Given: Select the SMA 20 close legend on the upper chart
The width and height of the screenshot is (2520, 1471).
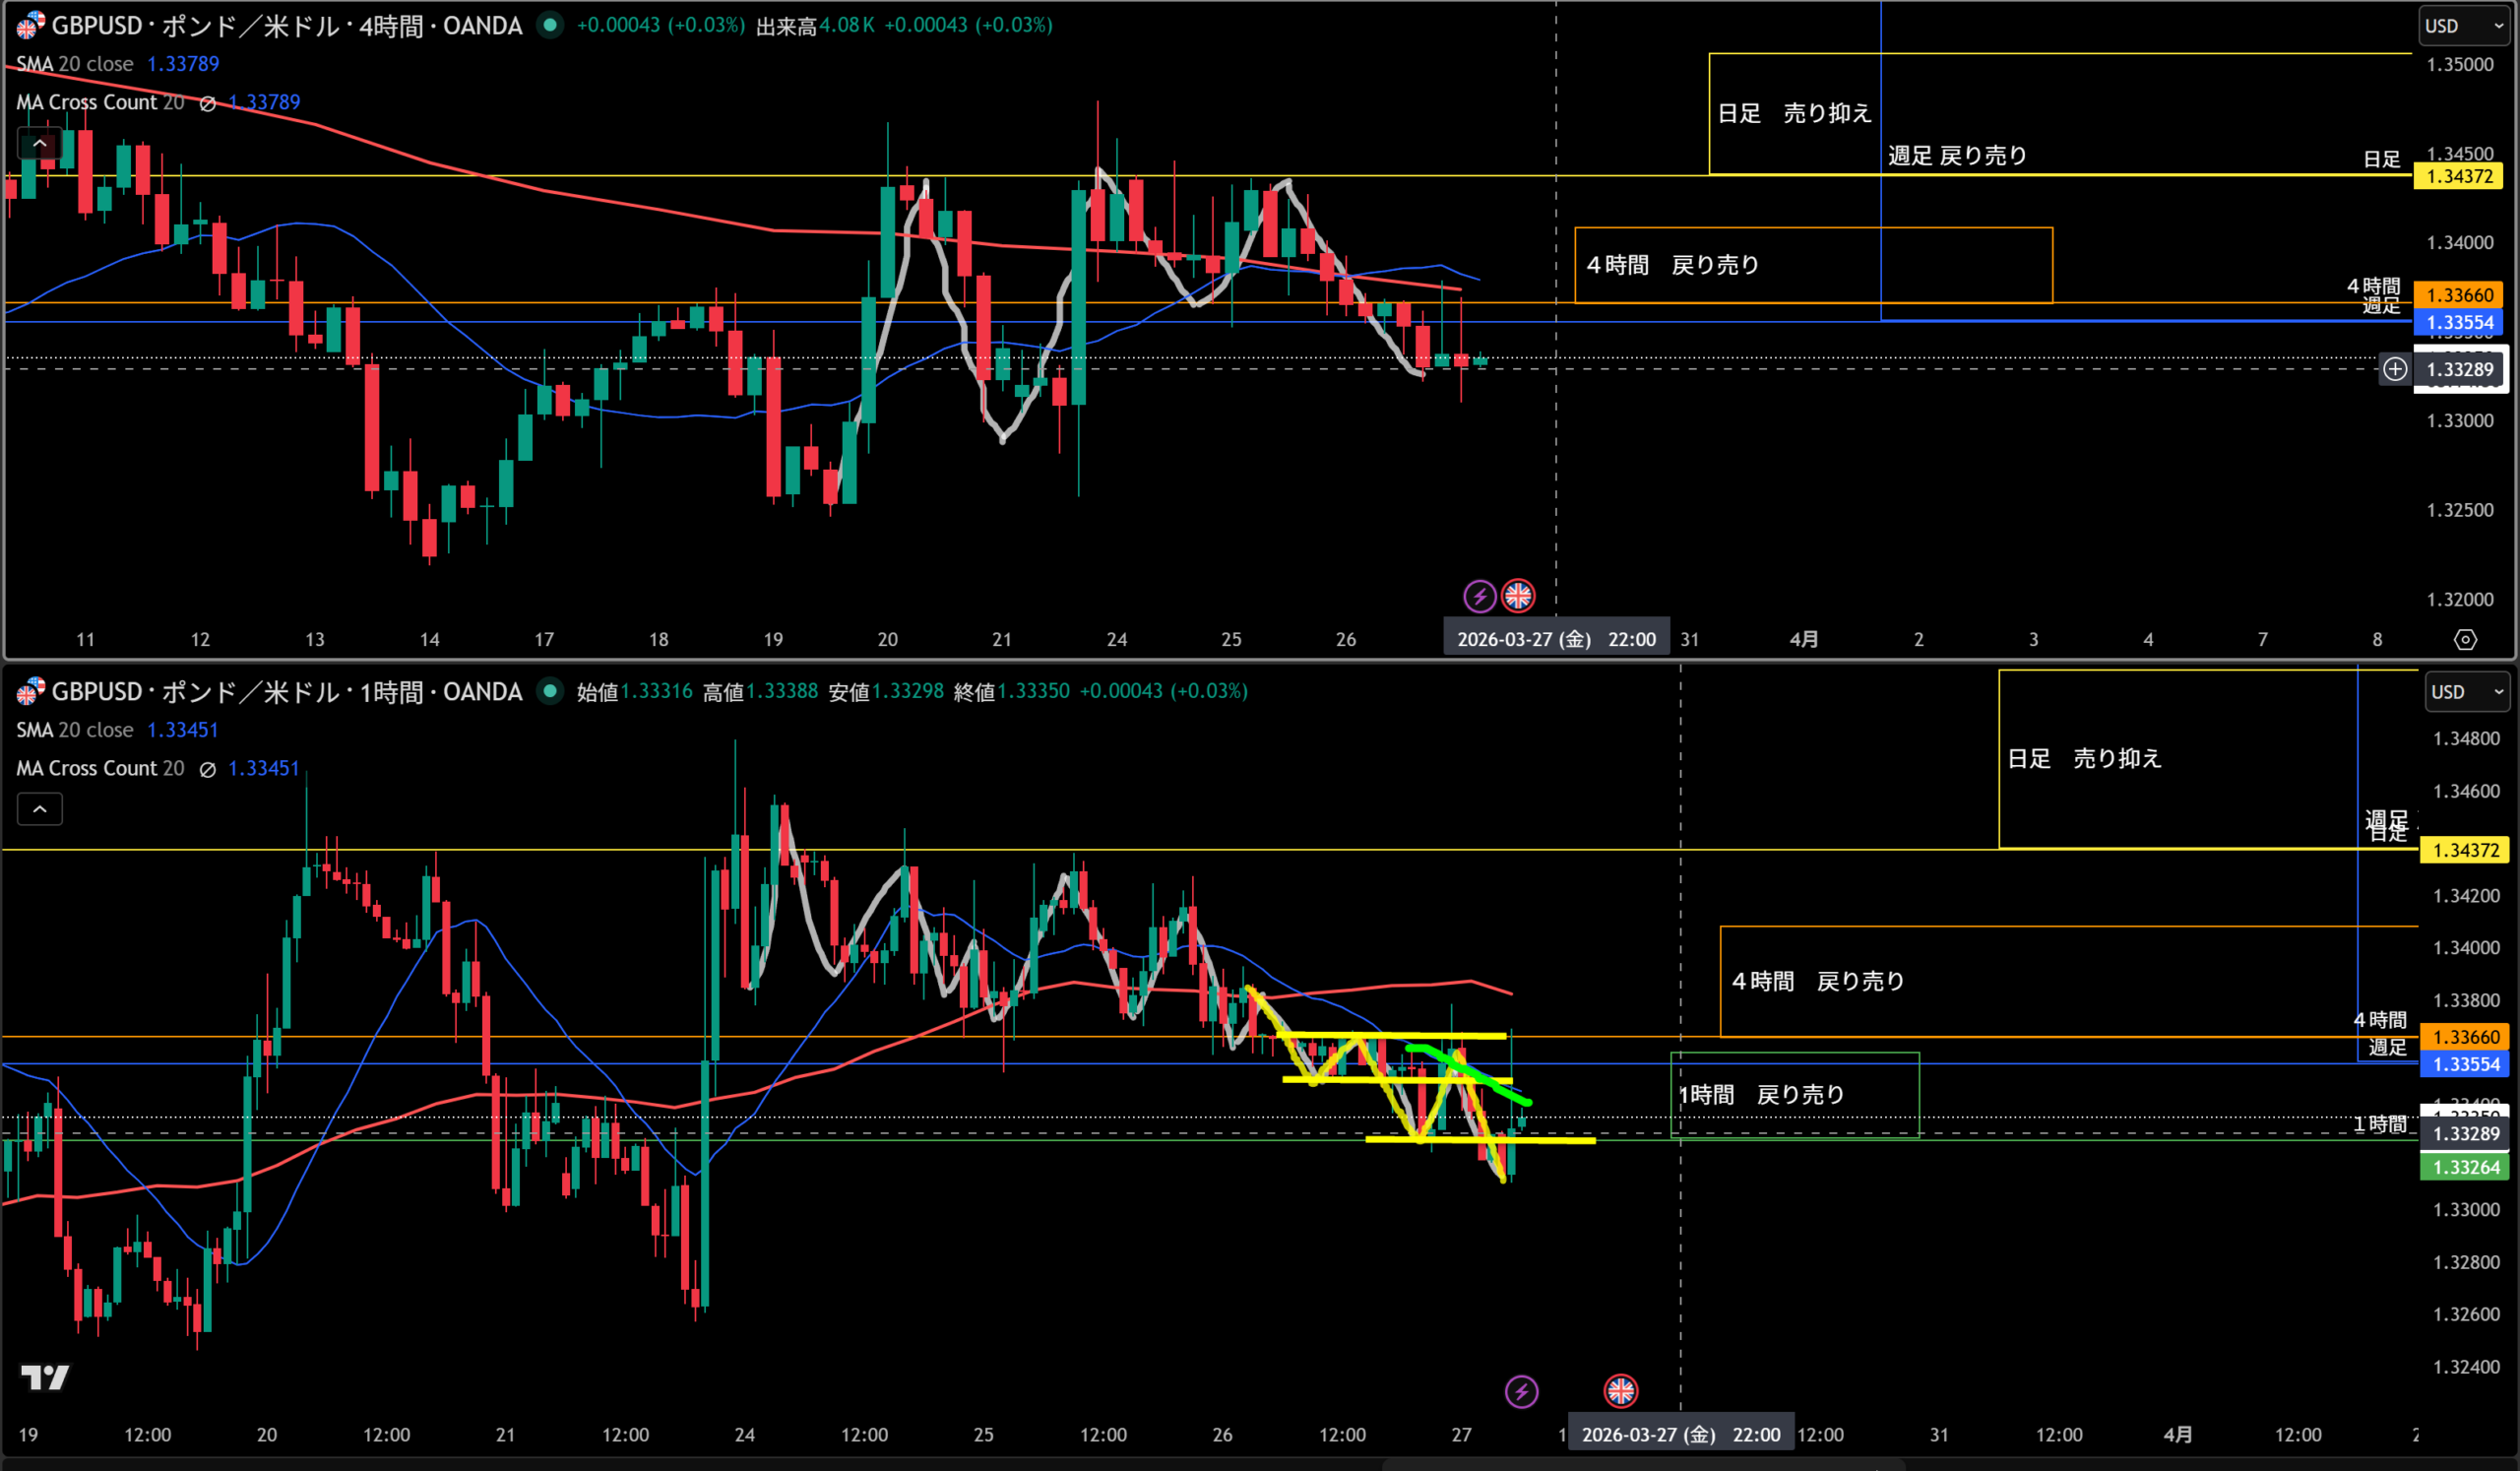Looking at the screenshot, I should coord(75,64).
